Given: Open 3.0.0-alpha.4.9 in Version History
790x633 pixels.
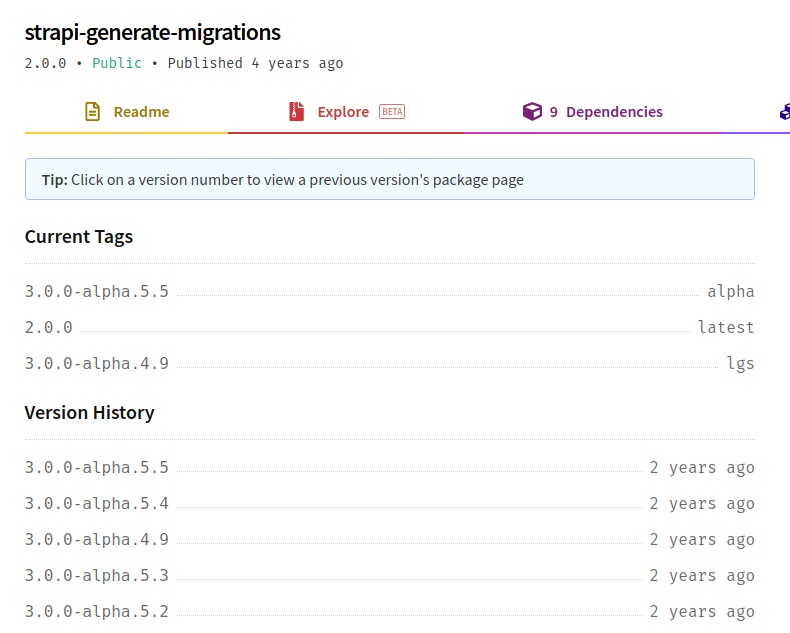Looking at the screenshot, I should tap(97, 539).
